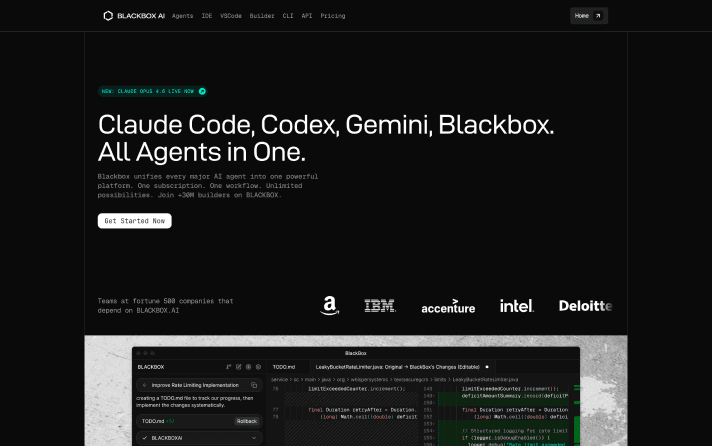The width and height of the screenshot is (712, 446).
Task: Click copy icon beside Improve Rate Limiting Implementation
Action: [x=254, y=385]
